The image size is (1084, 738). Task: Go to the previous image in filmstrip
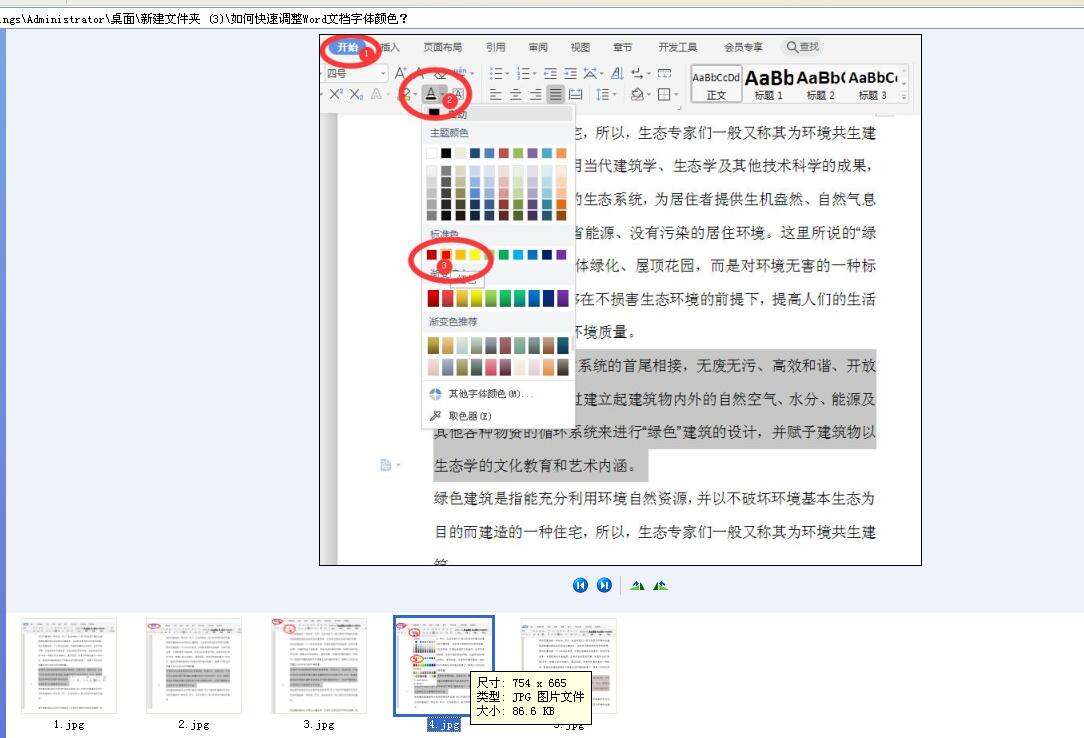click(x=580, y=585)
